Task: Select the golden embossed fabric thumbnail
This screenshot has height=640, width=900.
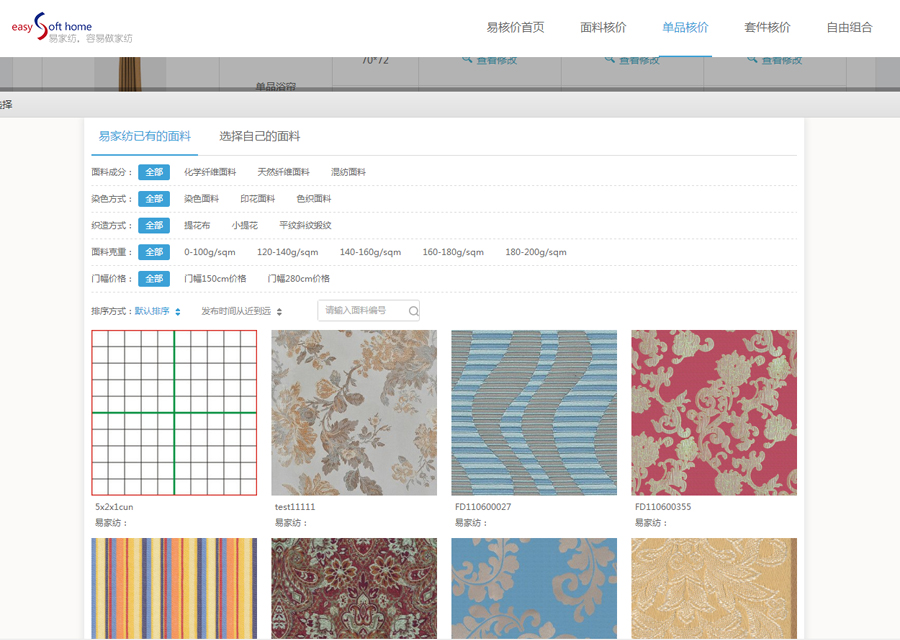Action: 714,588
